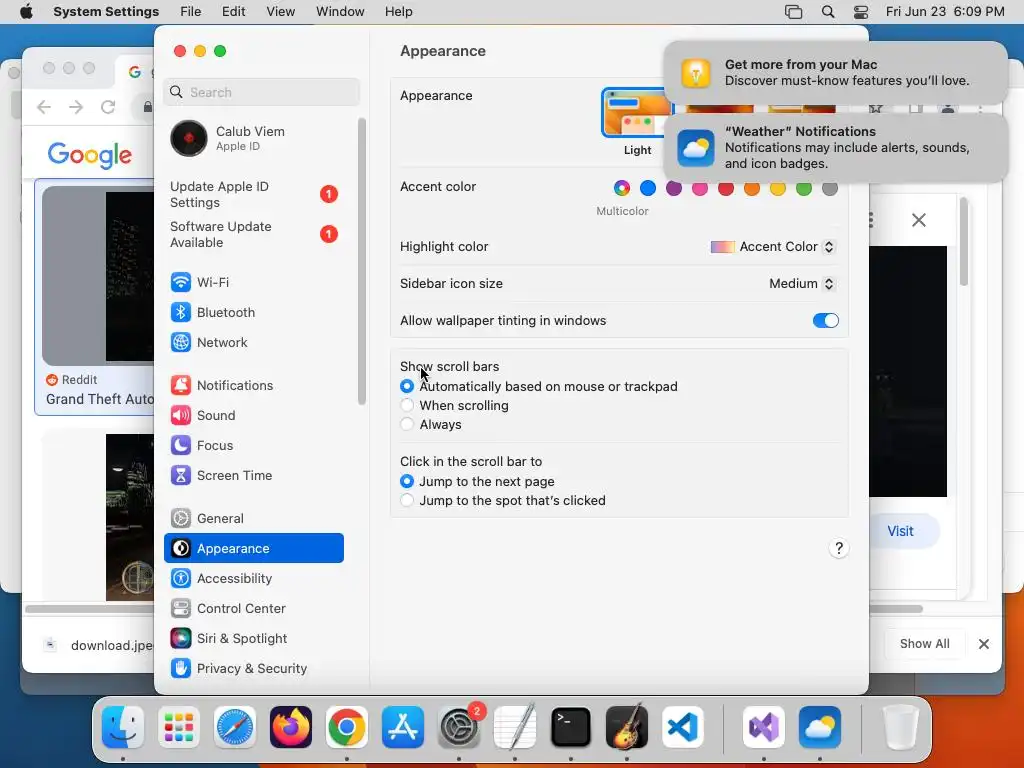
Task: Open the Help menu
Action: coord(398,12)
